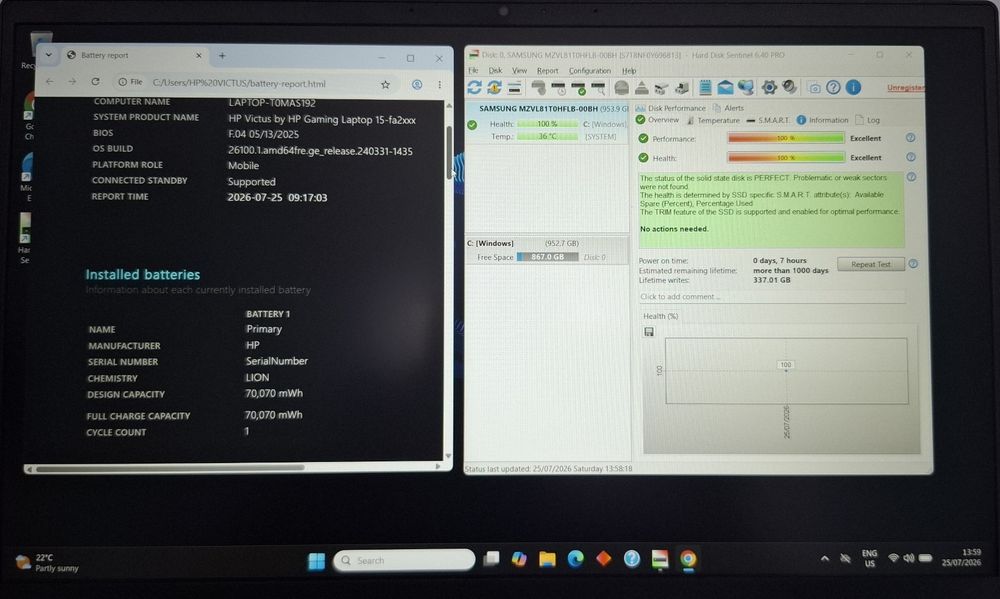The height and width of the screenshot is (599, 1000).
Task: Click the eject-style triangle icon in Sentinel toolbar
Action: click(642, 87)
